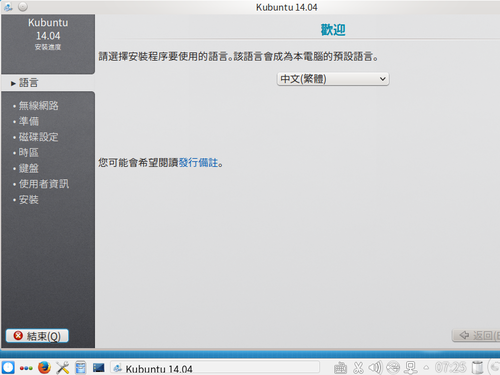This screenshot has height=375, width=500.
Task: Open the activities three-dots icon
Action: [x=26, y=368]
